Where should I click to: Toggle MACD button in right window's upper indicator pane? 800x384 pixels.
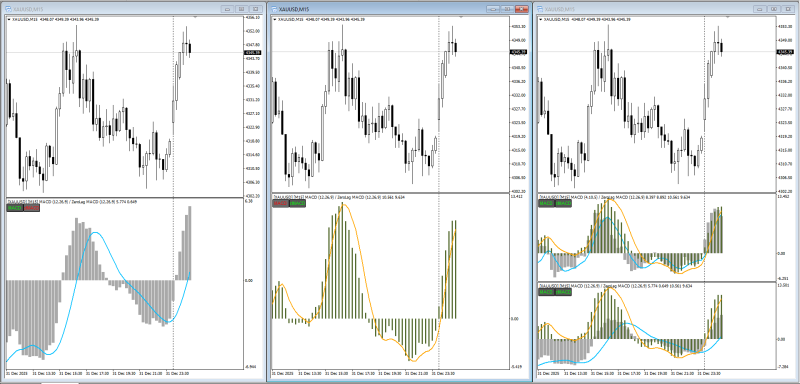click(x=546, y=203)
